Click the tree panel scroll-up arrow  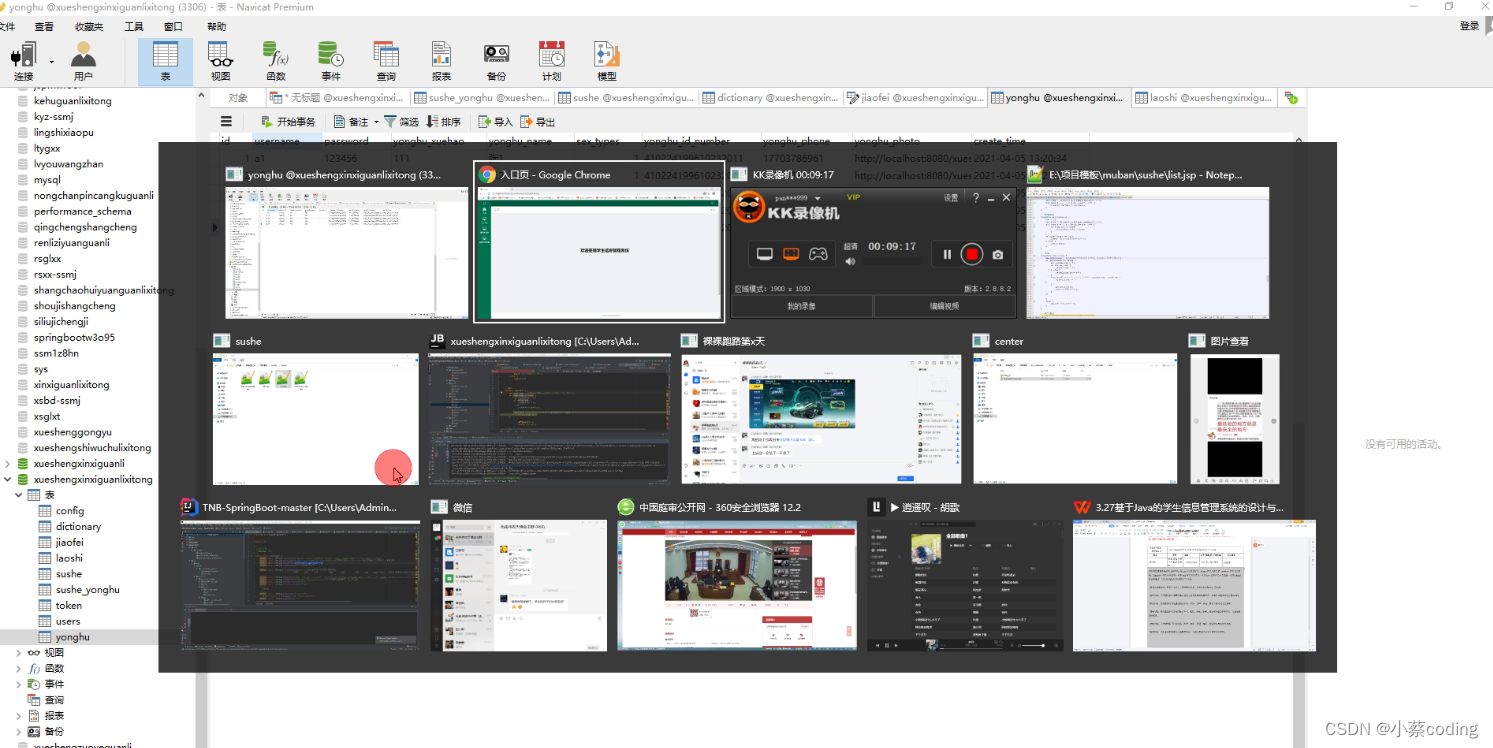pos(201,94)
